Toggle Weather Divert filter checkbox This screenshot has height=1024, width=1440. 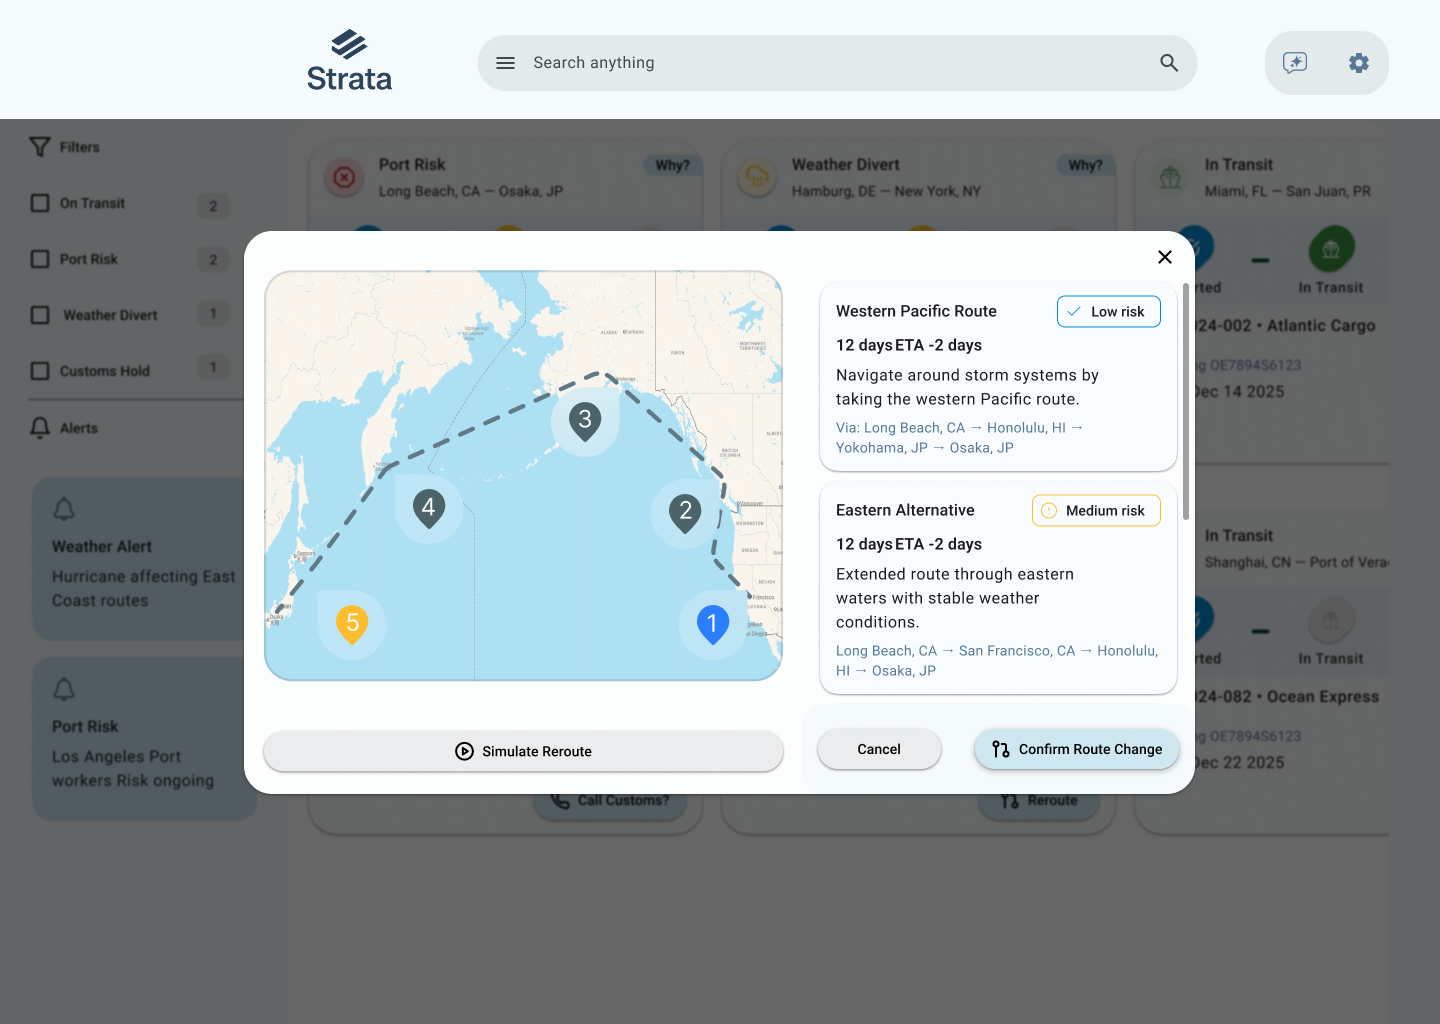click(x=40, y=315)
